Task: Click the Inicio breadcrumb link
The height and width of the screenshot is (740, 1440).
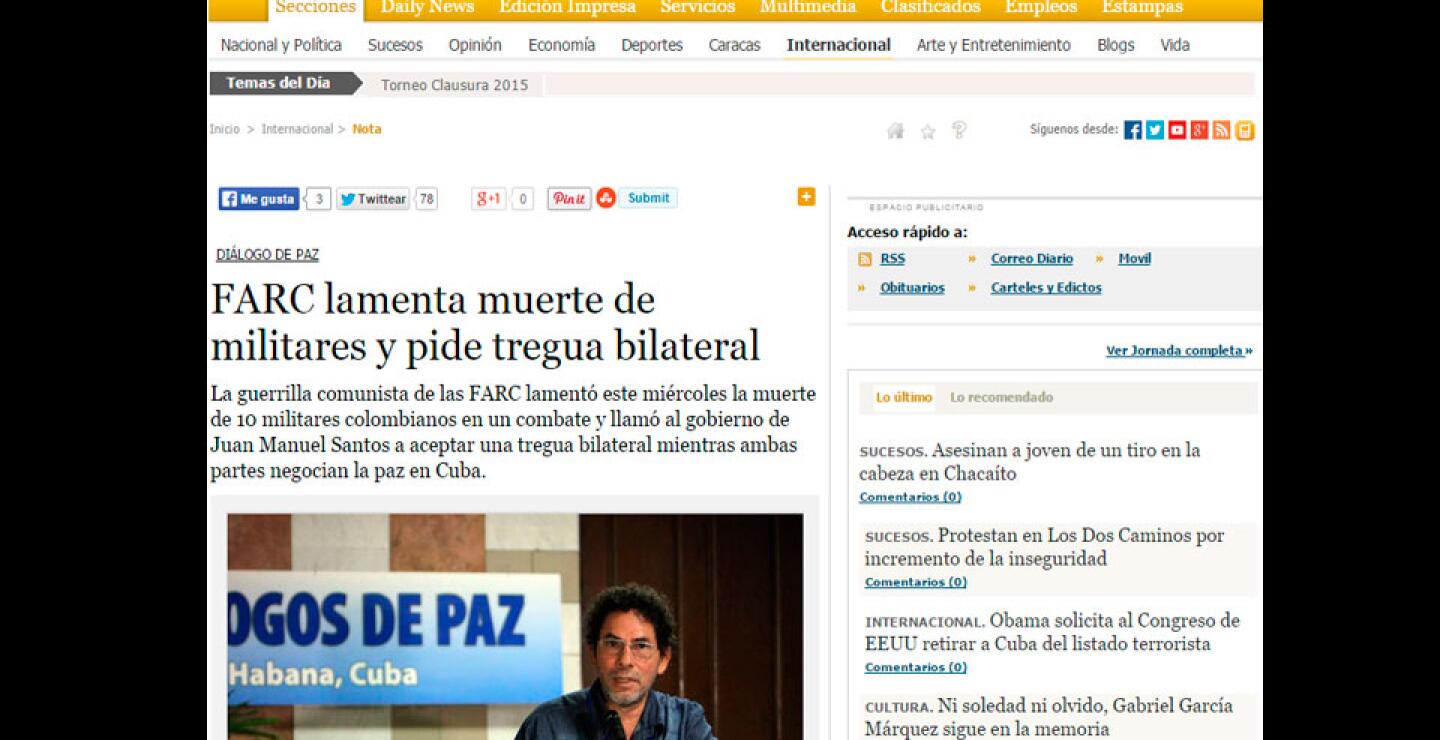Action: click(x=225, y=129)
